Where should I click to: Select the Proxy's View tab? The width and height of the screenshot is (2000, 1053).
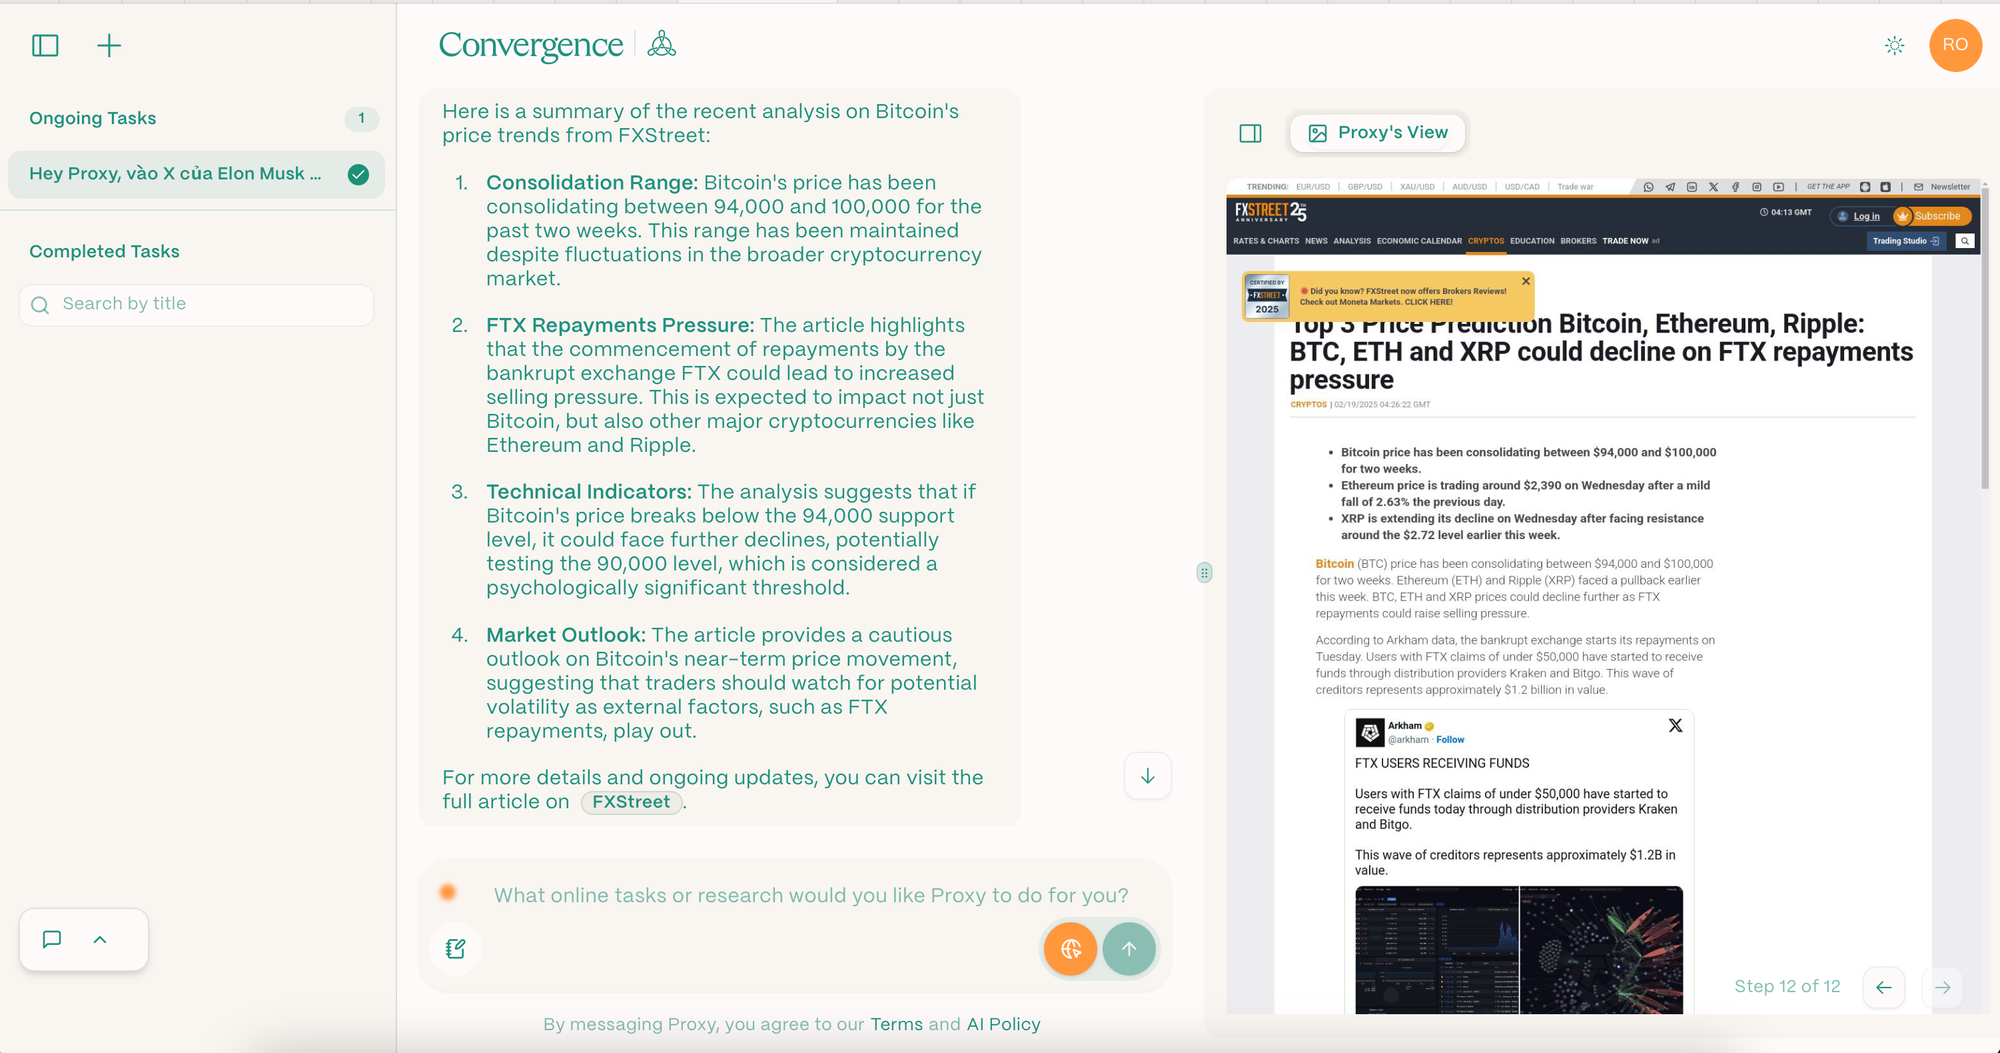pos(1378,133)
